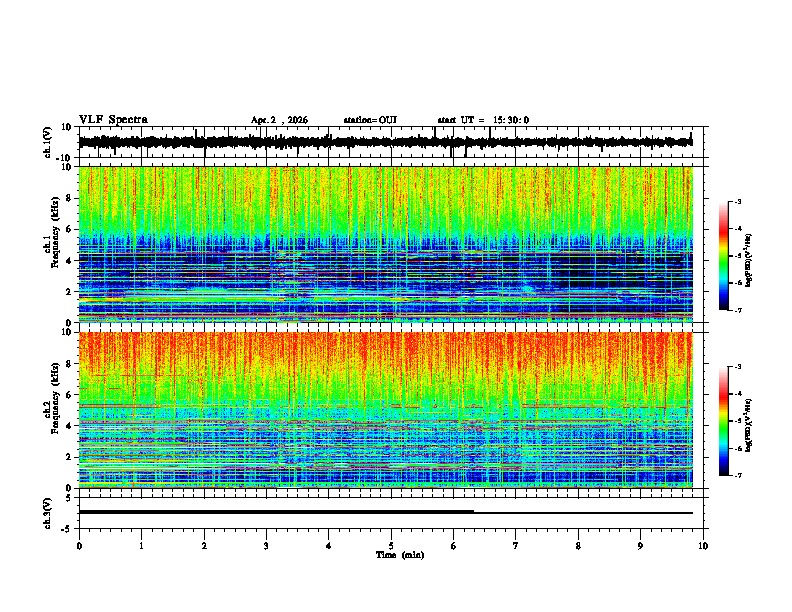Select the date text "Apr. 2 , 2026"
The height and width of the screenshot is (612, 792).
[279, 120]
